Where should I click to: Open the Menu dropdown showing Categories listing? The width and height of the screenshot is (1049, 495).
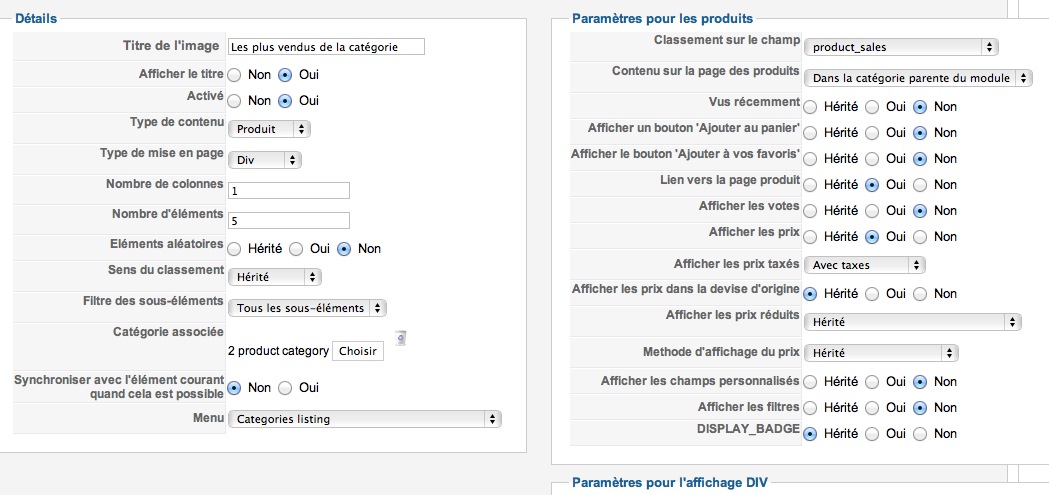click(x=365, y=419)
